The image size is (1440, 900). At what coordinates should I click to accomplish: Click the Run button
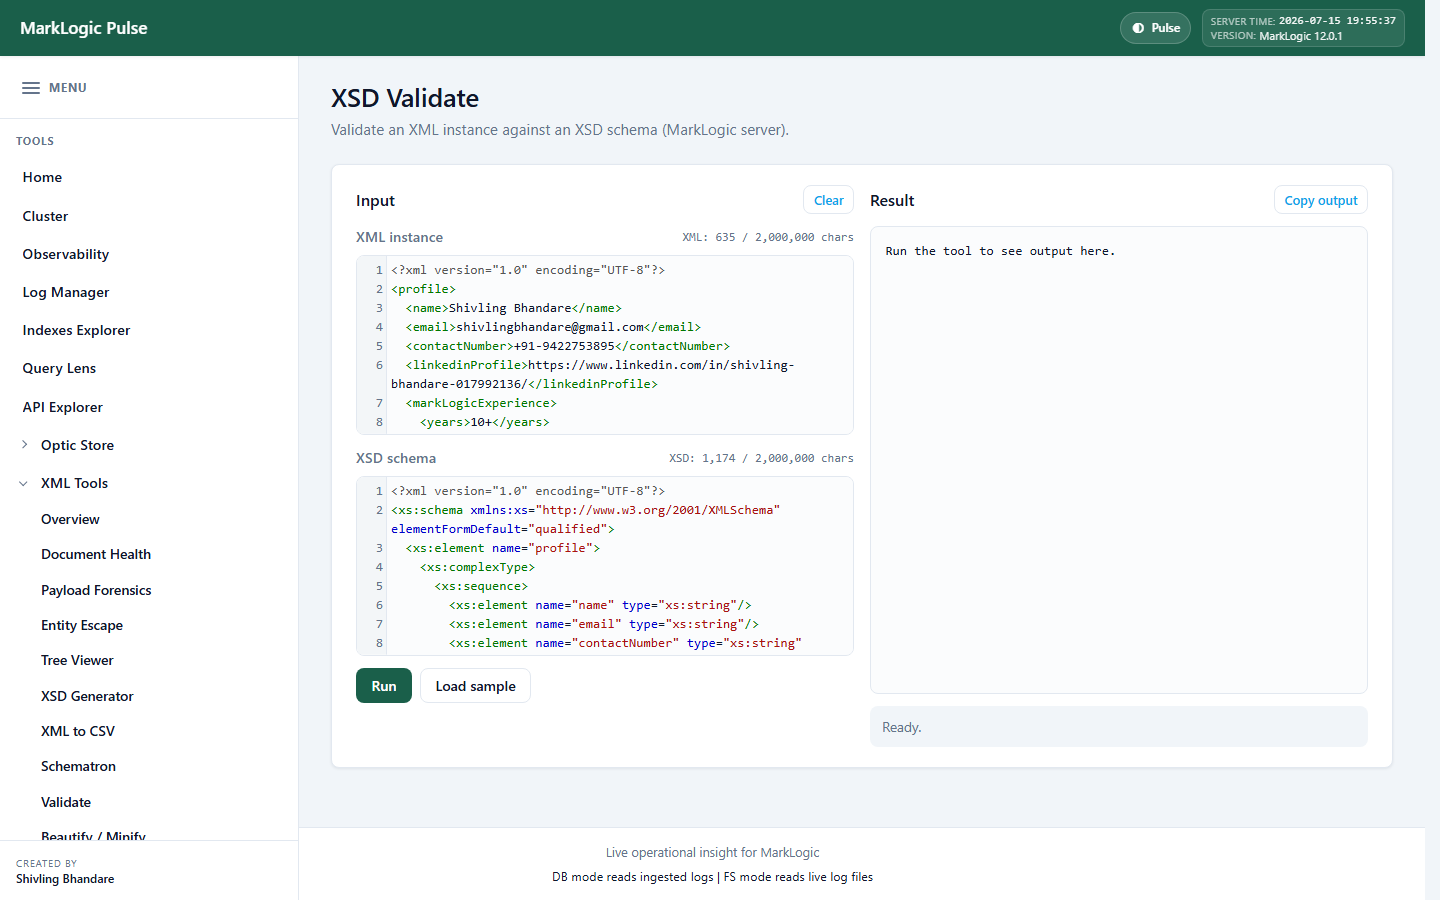tap(384, 686)
